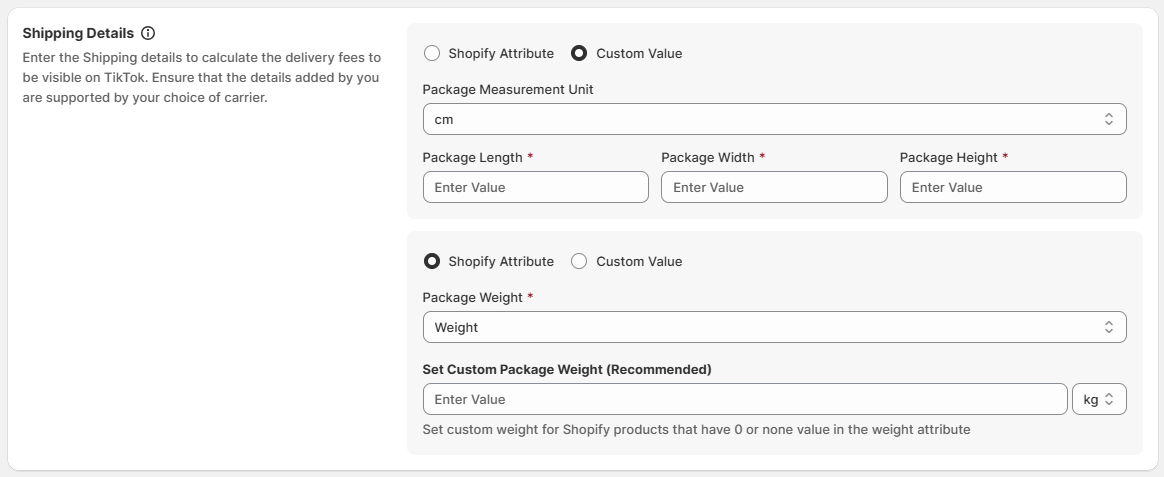Screen dimensions: 1164x477
Task: Select Shopify Attribute for package weight
Action: coord(432,261)
